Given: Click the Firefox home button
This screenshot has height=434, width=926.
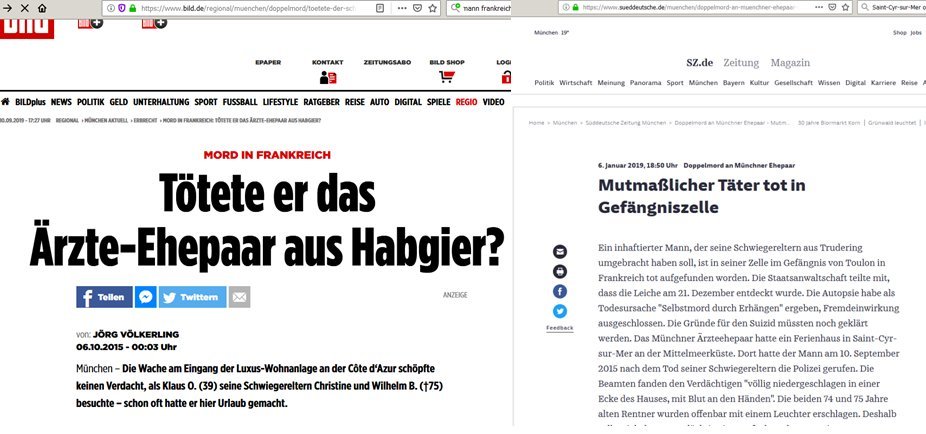Looking at the screenshot, I should [x=41, y=8].
